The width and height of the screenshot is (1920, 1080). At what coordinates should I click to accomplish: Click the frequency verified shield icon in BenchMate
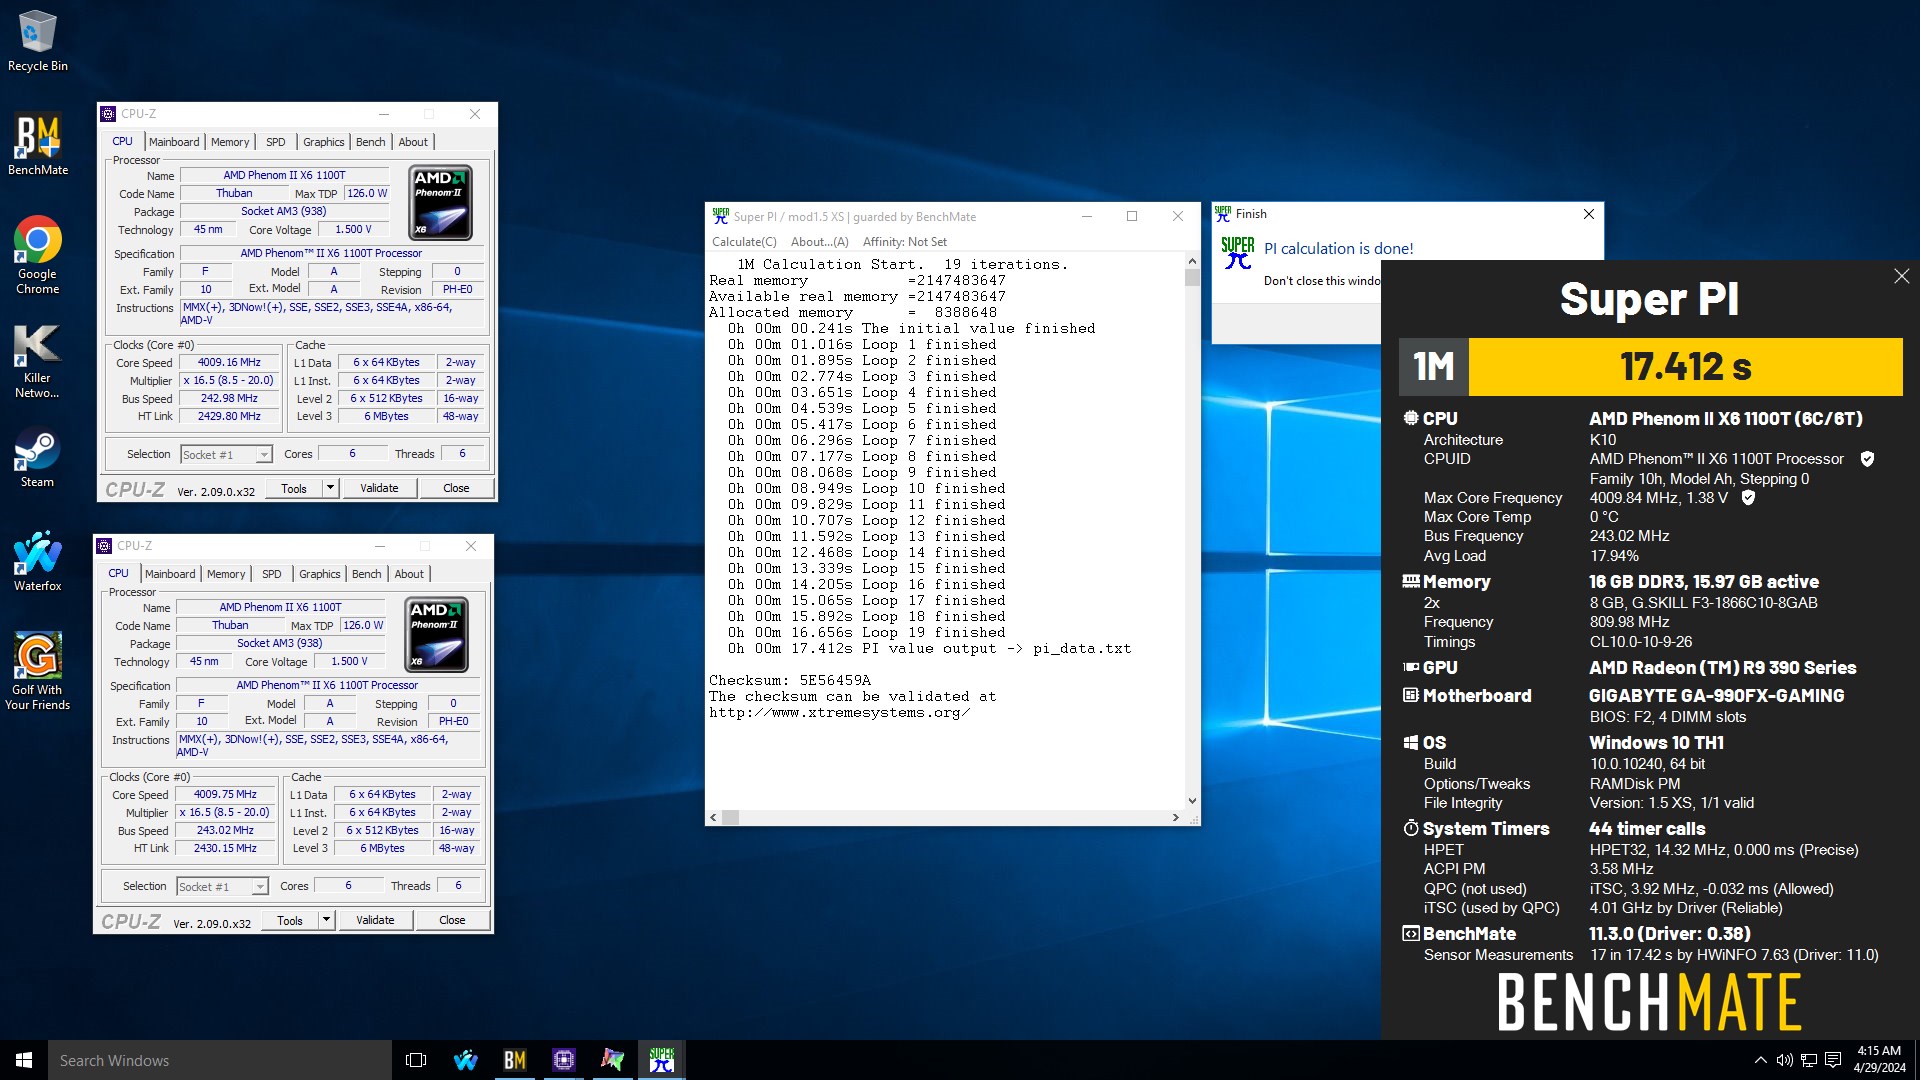(x=1748, y=498)
